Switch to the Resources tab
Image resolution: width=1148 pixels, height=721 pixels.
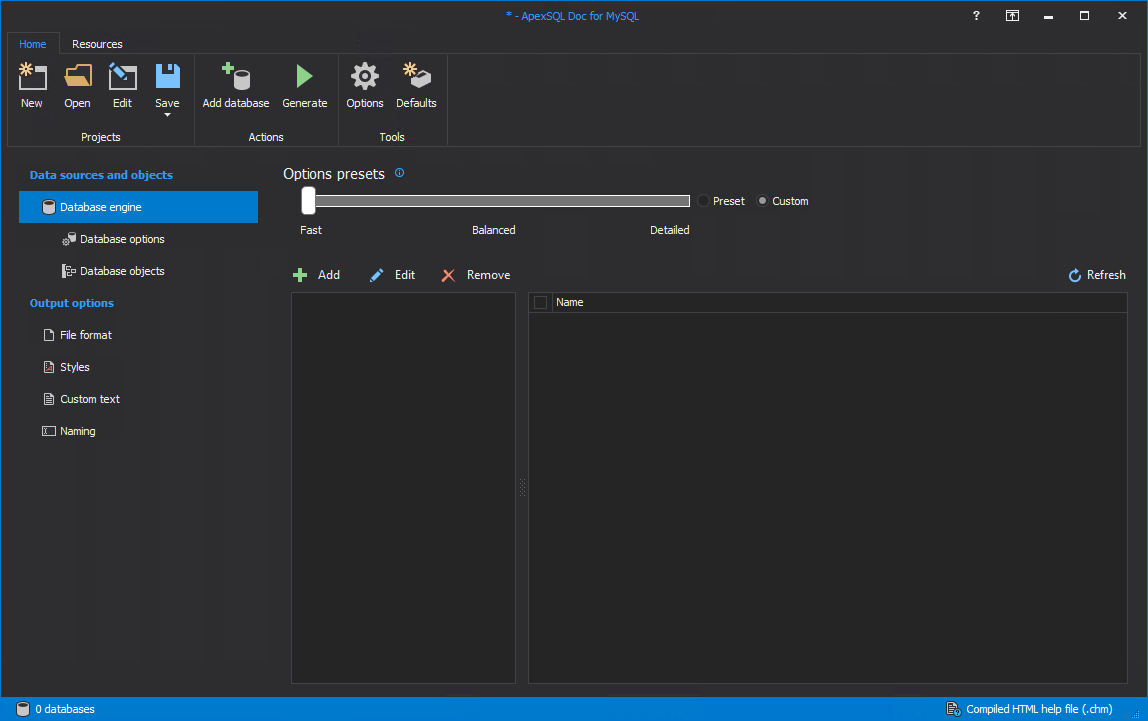(97, 44)
